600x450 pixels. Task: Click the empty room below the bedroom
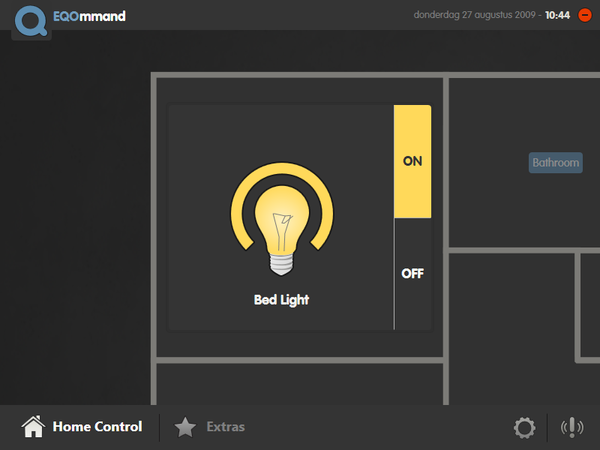(x=300, y=384)
